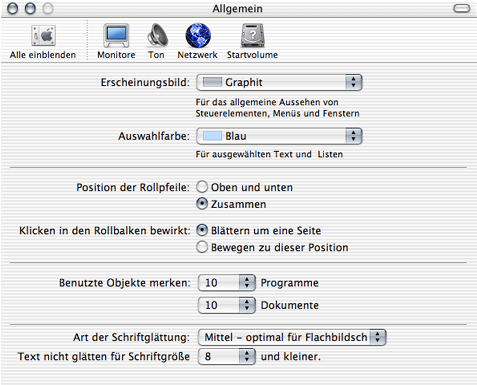Click the text 'Für ausgewählten Text und Listen'

pos(269,154)
